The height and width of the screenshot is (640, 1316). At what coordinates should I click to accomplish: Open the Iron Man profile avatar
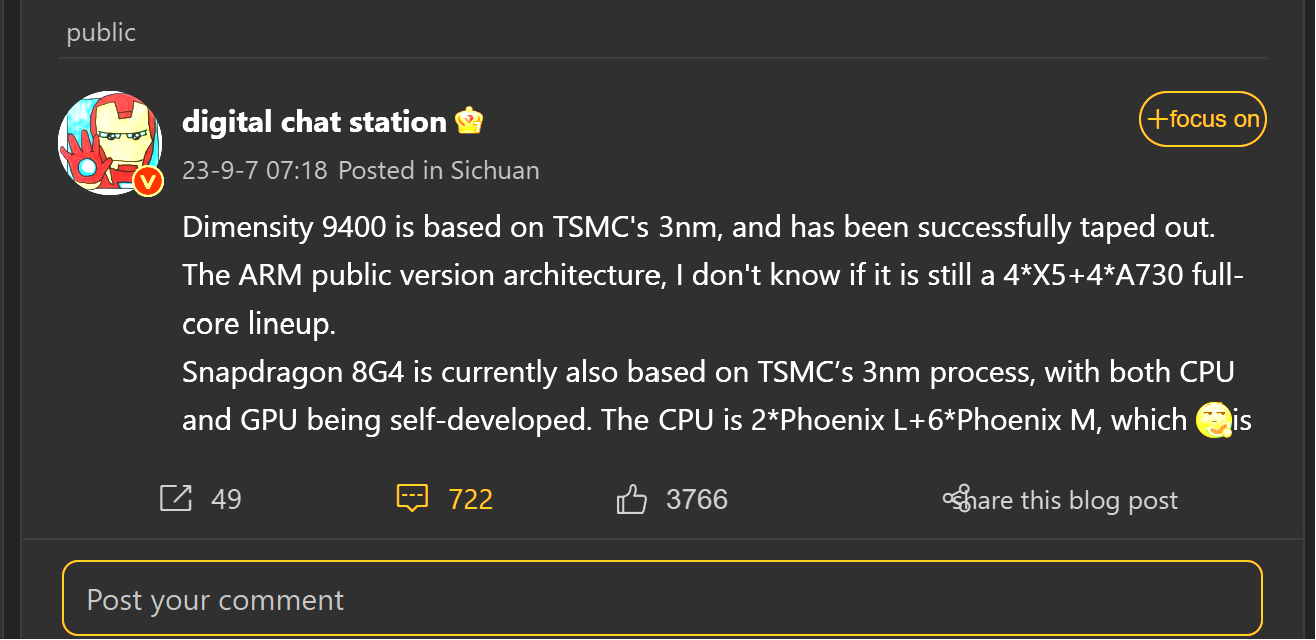110,142
